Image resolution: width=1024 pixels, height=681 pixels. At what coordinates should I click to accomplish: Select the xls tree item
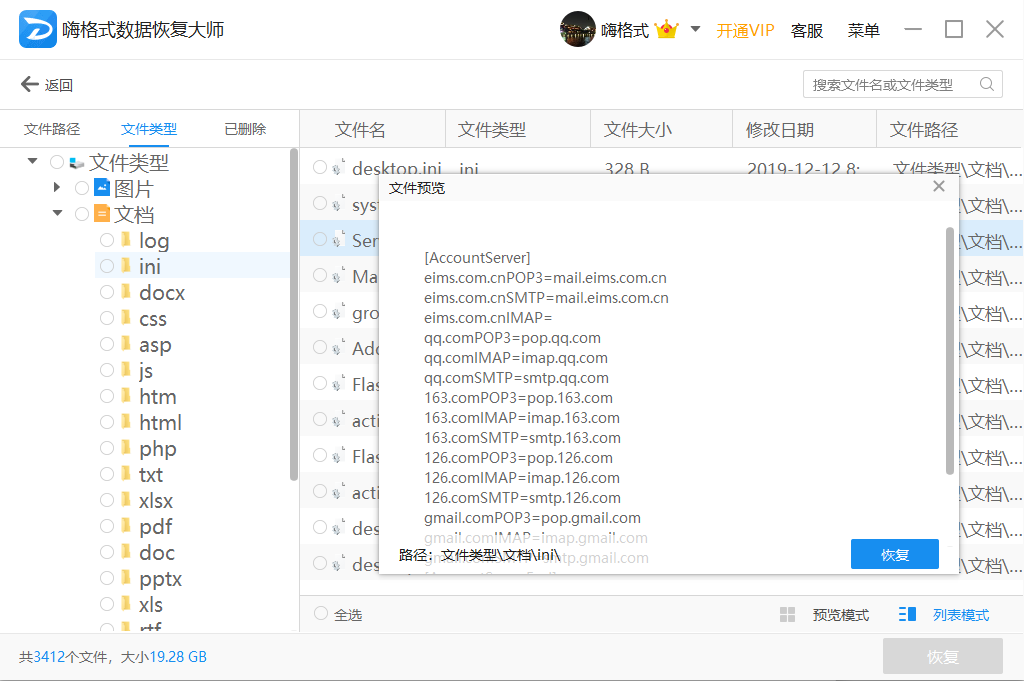[151, 605]
